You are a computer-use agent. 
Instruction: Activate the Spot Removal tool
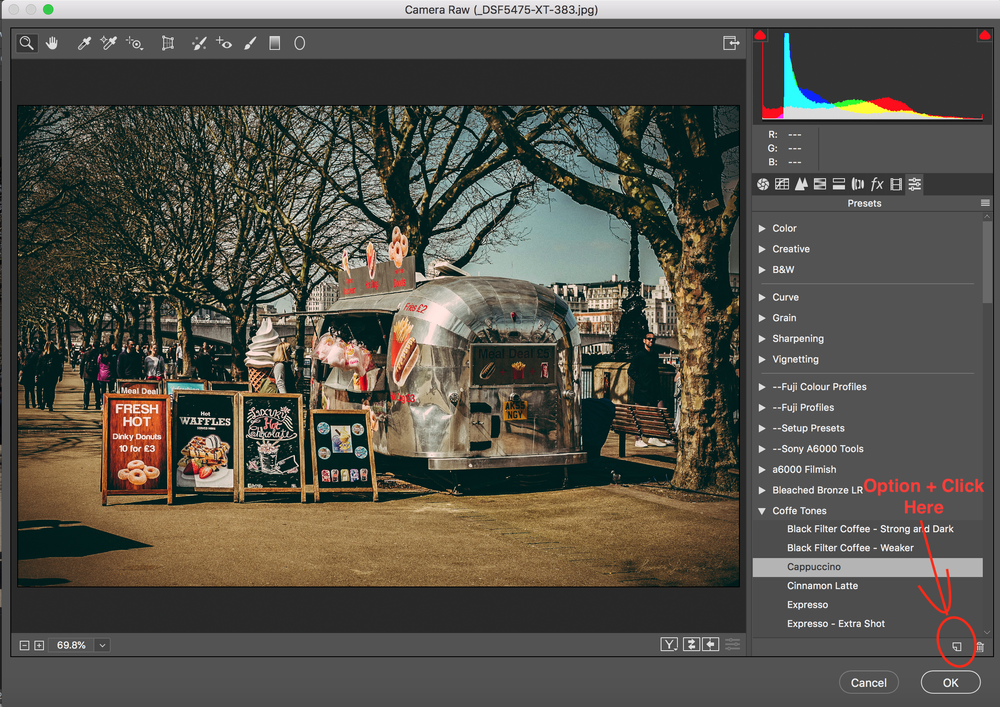[x=199, y=43]
